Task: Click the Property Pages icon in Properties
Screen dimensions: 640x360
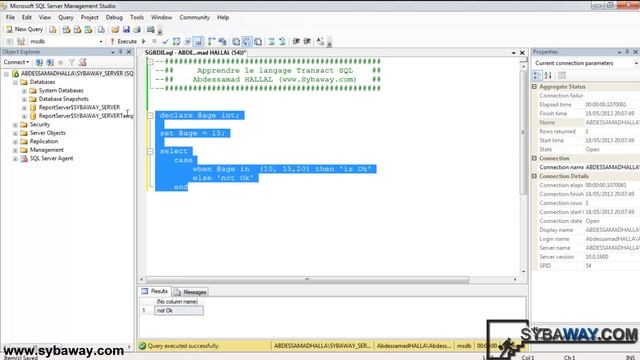Action: tap(562, 76)
